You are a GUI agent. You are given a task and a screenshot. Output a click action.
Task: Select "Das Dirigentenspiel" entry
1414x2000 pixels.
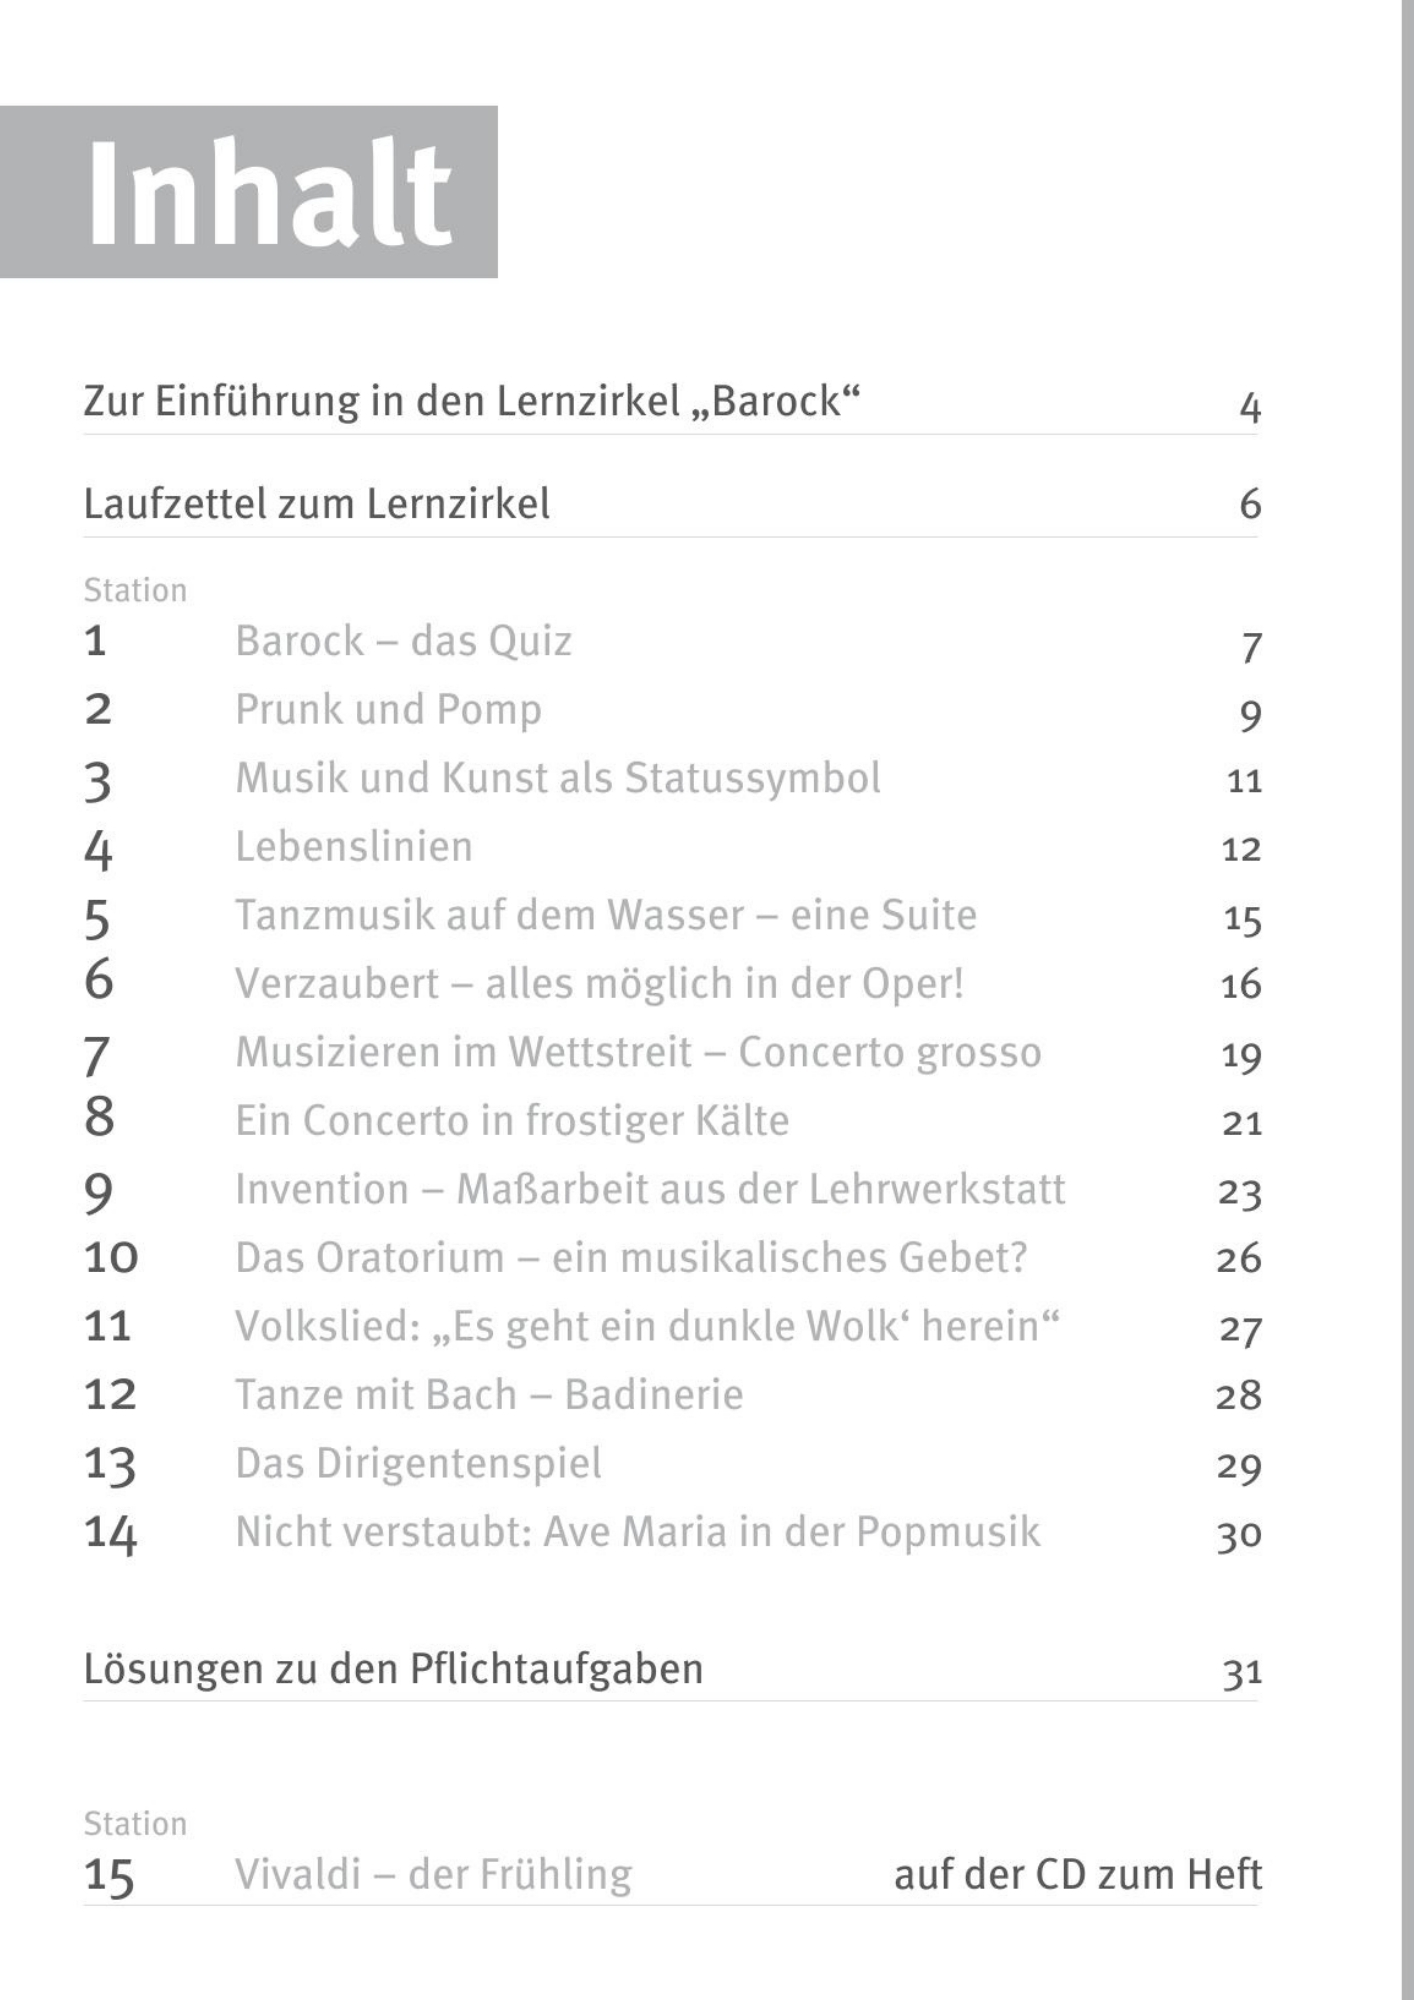tap(418, 1464)
